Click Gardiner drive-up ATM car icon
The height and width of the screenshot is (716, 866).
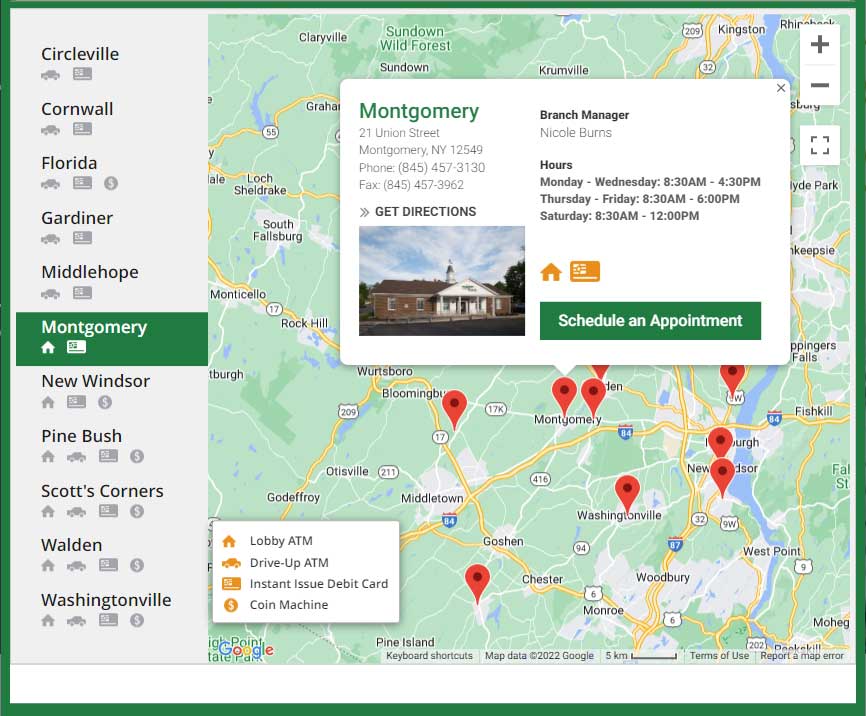pyautogui.click(x=50, y=238)
